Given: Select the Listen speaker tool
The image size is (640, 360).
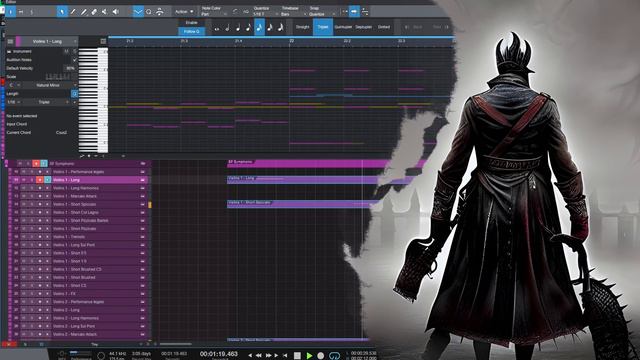Looking at the screenshot, I should point(116,12).
